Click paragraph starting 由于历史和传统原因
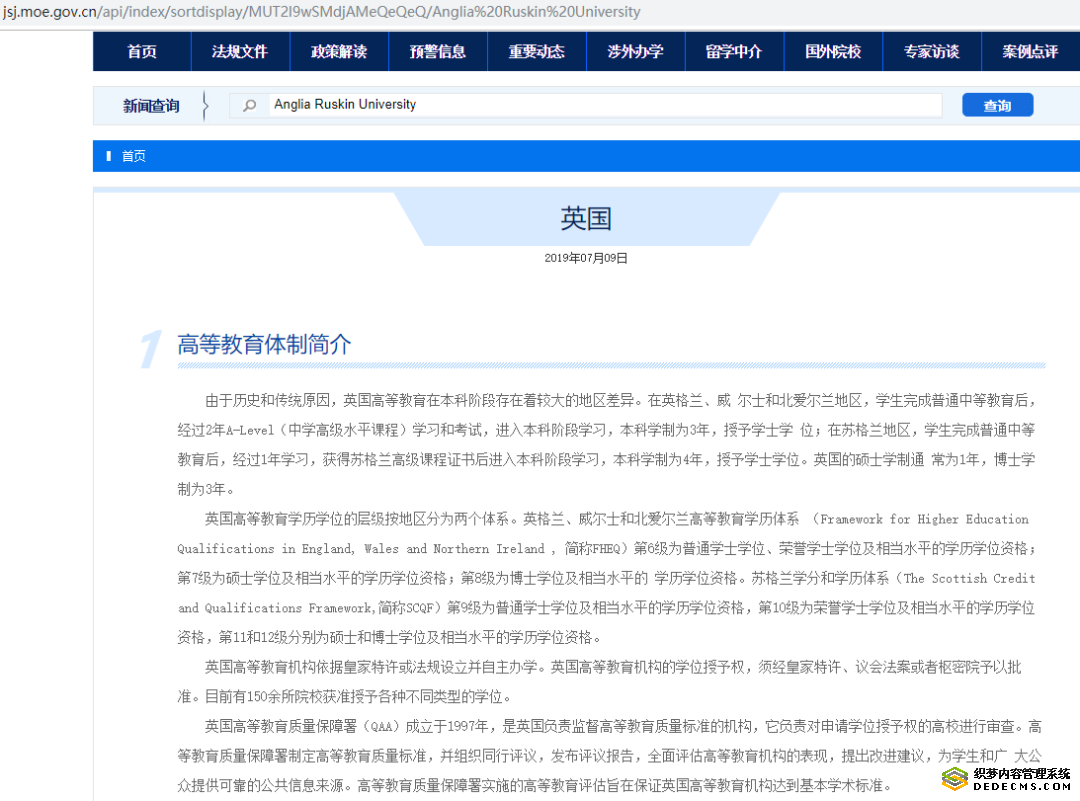Image resolution: width=1080 pixels, height=801 pixels. click(608, 445)
